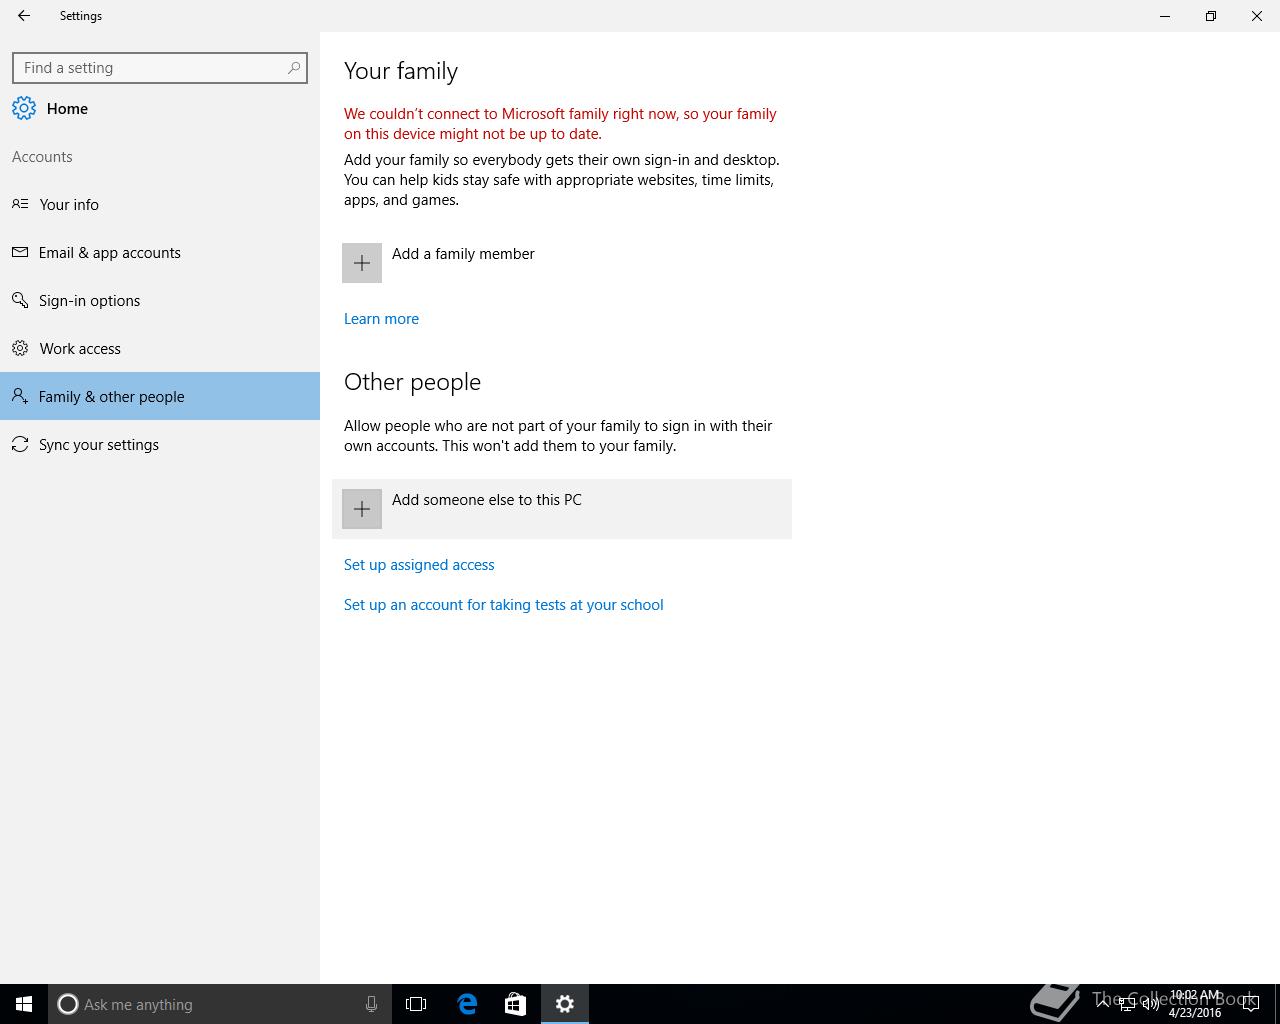
Task: Click the Your info person icon
Action: 20,204
